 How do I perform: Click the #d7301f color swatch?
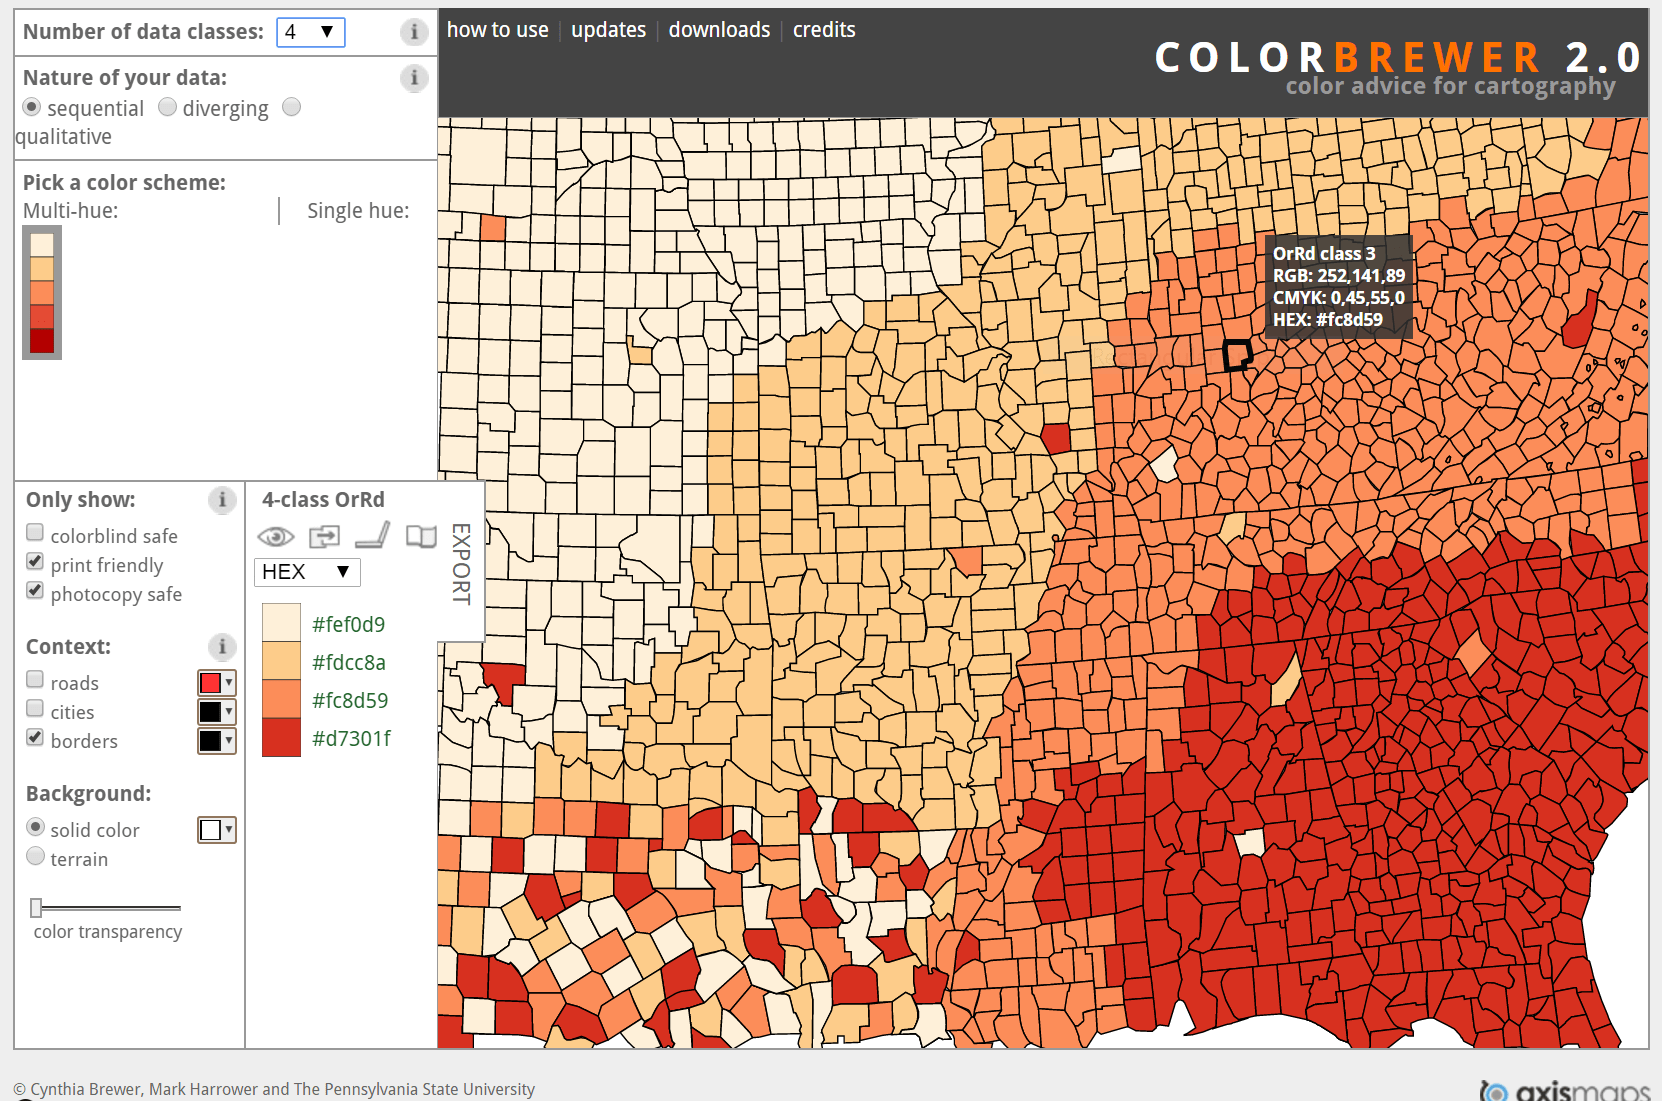pos(280,738)
